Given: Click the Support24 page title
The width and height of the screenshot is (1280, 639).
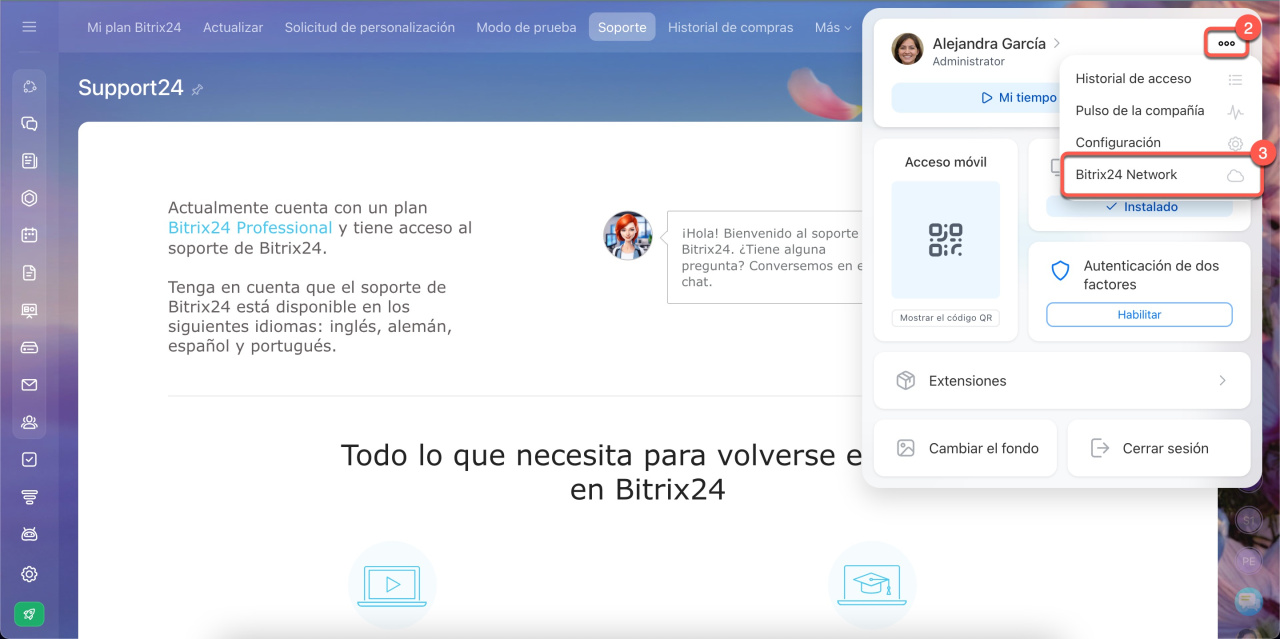Looking at the screenshot, I should 131,88.
